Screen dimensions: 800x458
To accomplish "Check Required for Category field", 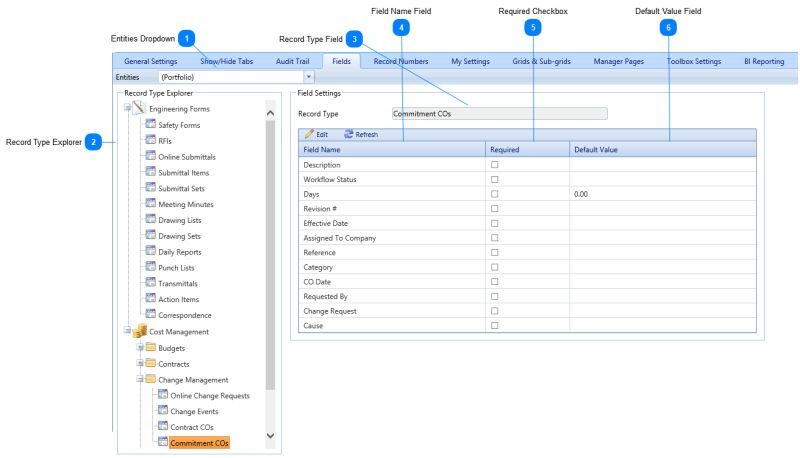I will click(x=494, y=267).
